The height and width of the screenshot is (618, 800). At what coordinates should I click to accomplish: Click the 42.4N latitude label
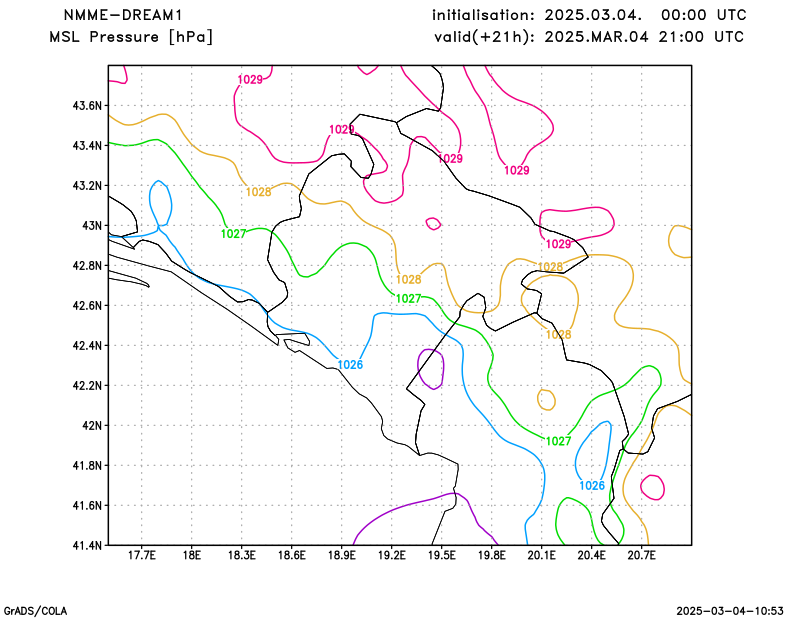pyautogui.click(x=87, y=345)
